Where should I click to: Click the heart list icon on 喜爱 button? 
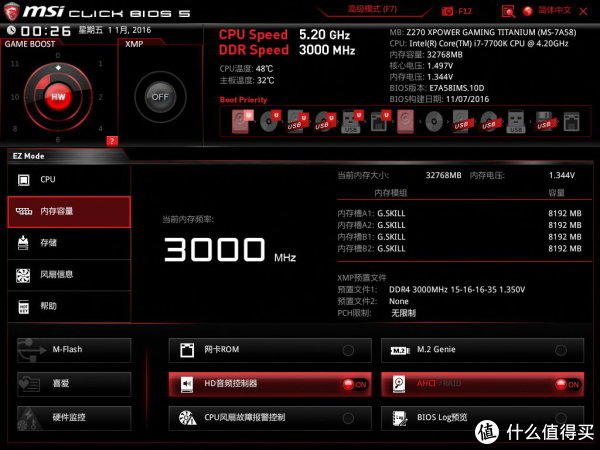[30, 384]
